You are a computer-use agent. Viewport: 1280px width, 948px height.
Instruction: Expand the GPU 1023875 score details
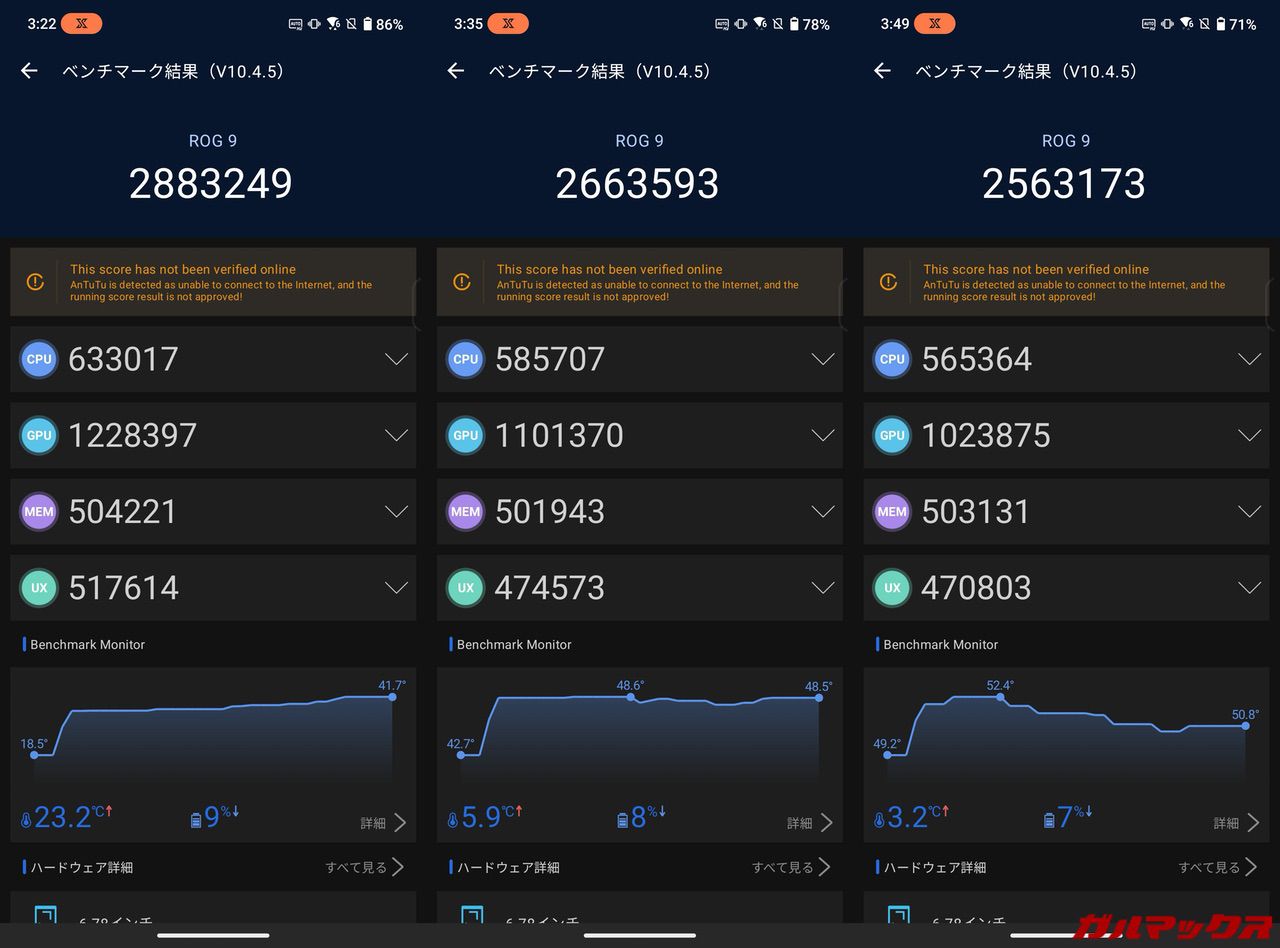click(1249, 435)
